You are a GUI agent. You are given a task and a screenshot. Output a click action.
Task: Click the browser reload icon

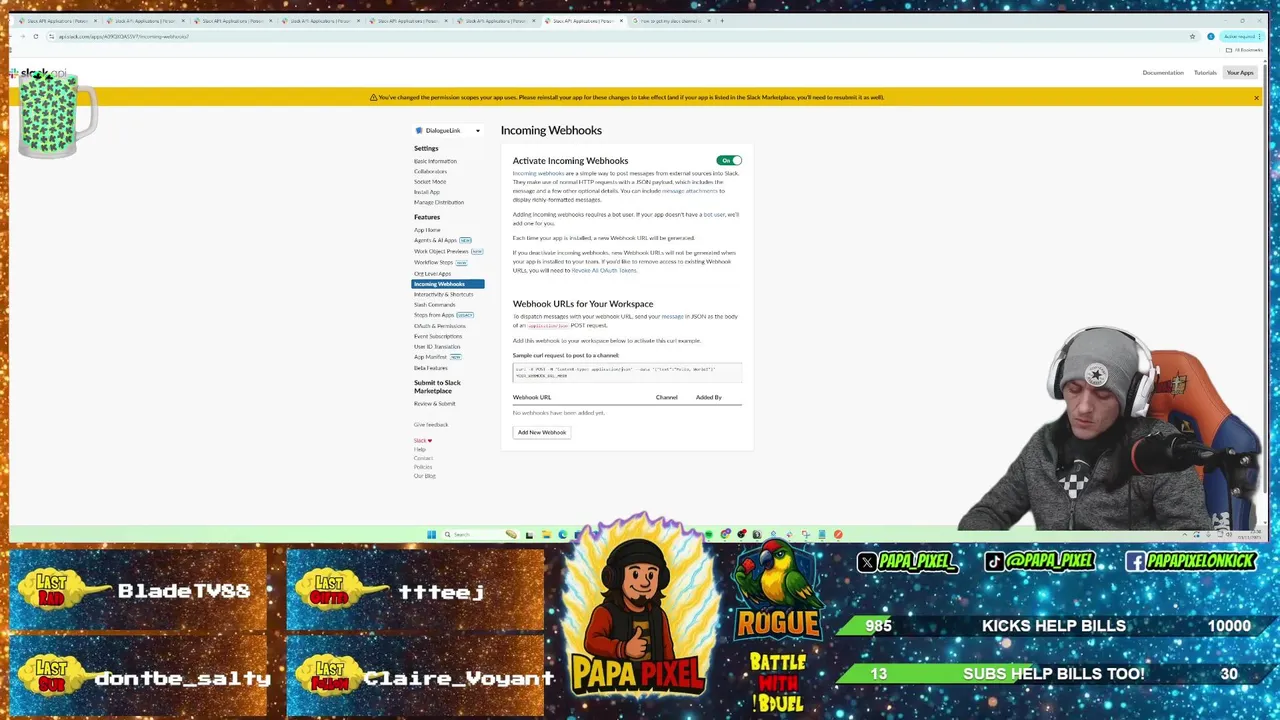[35, 36]
